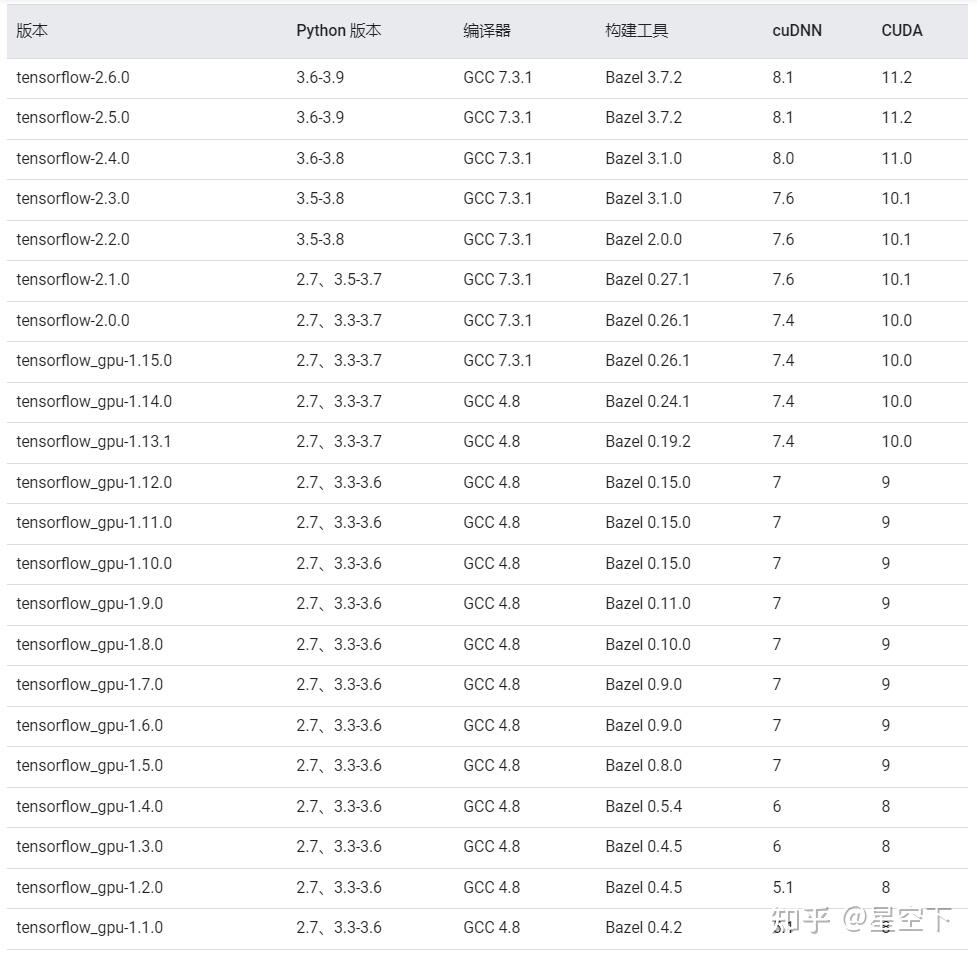
Task: Select the CUDA column header
Action: click(902, 31)
